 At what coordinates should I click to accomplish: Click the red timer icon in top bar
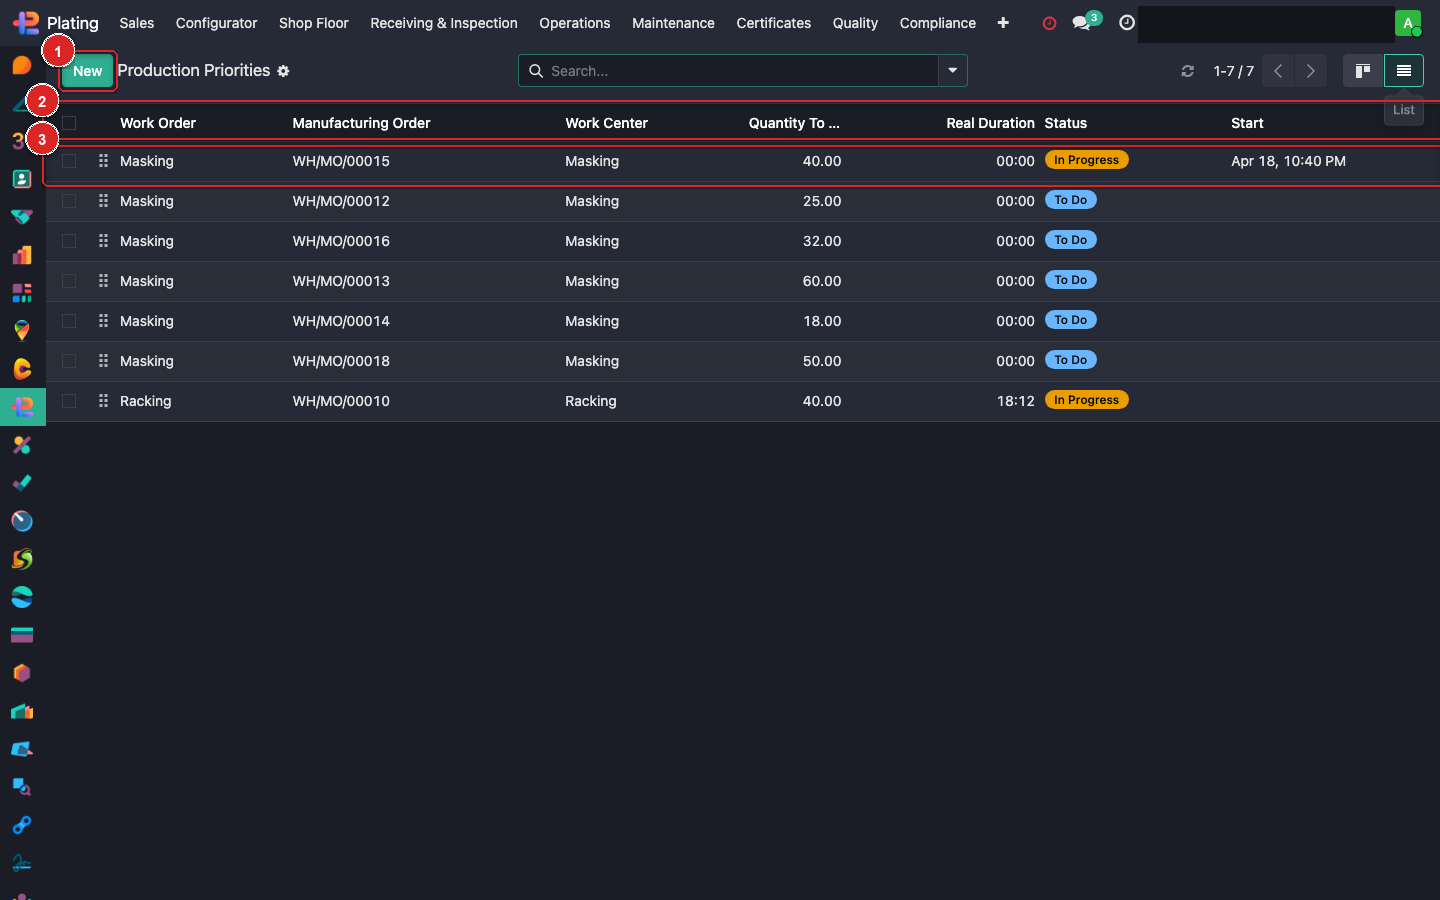[x=1049, y=23]
